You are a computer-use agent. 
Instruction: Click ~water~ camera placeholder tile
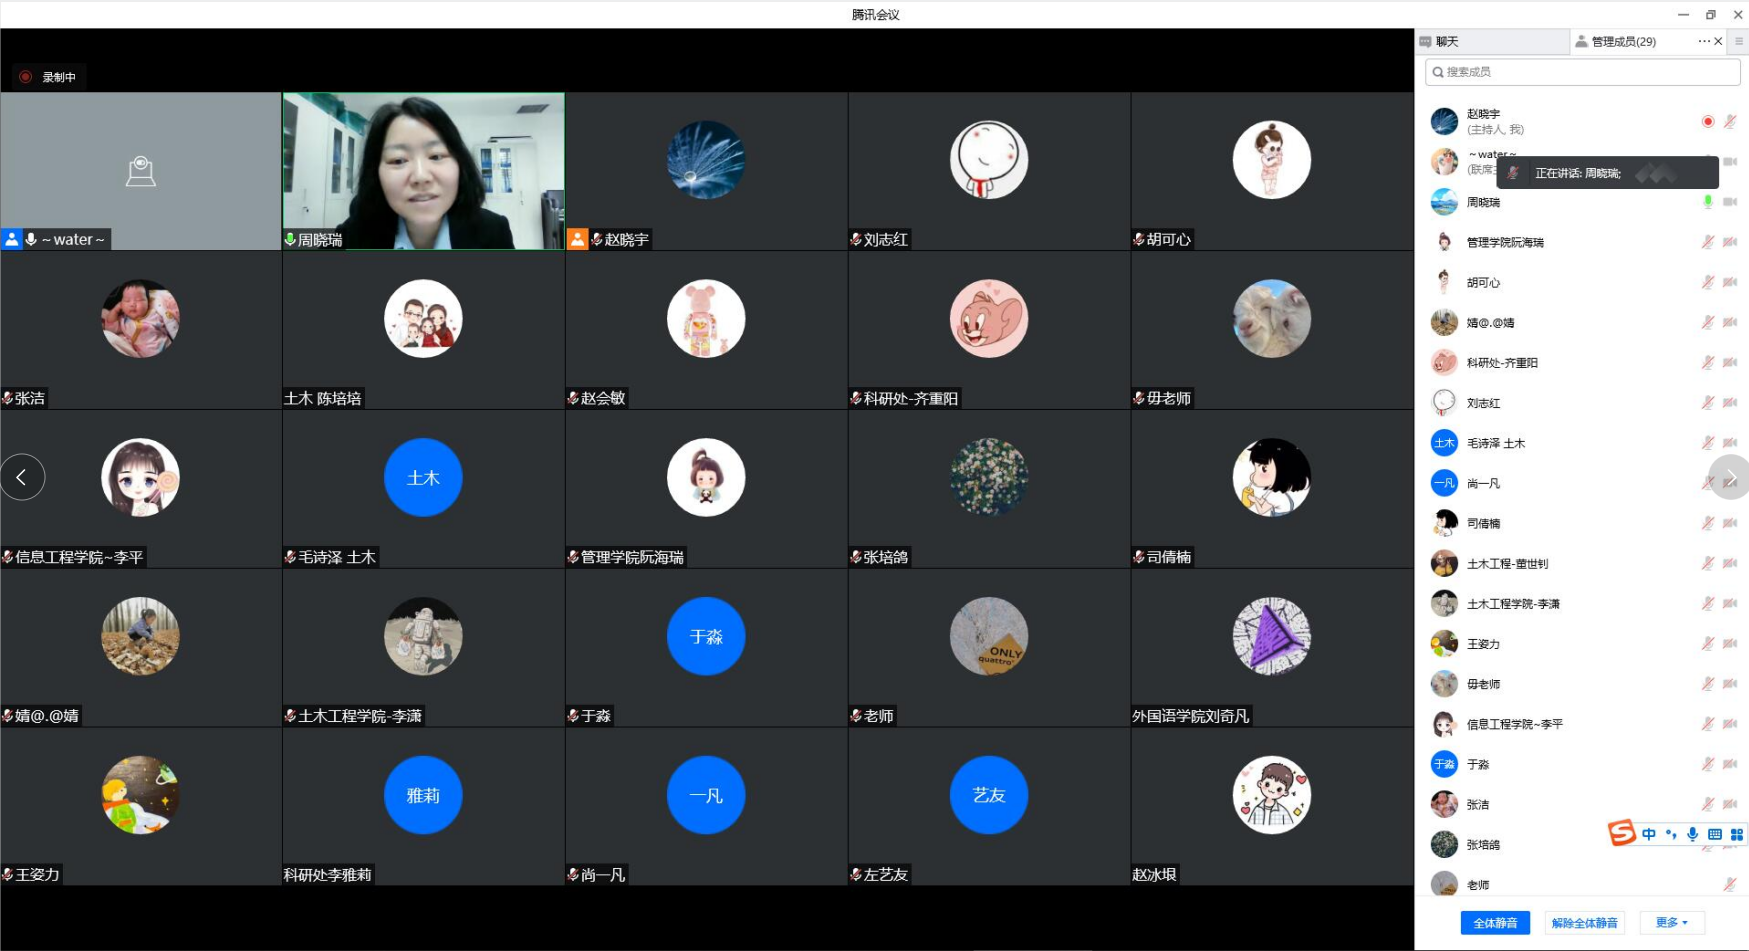click(x=140, y=171)
